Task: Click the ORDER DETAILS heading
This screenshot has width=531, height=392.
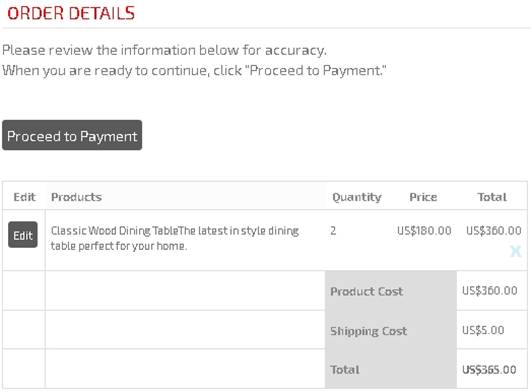Action: click(71, 13)
